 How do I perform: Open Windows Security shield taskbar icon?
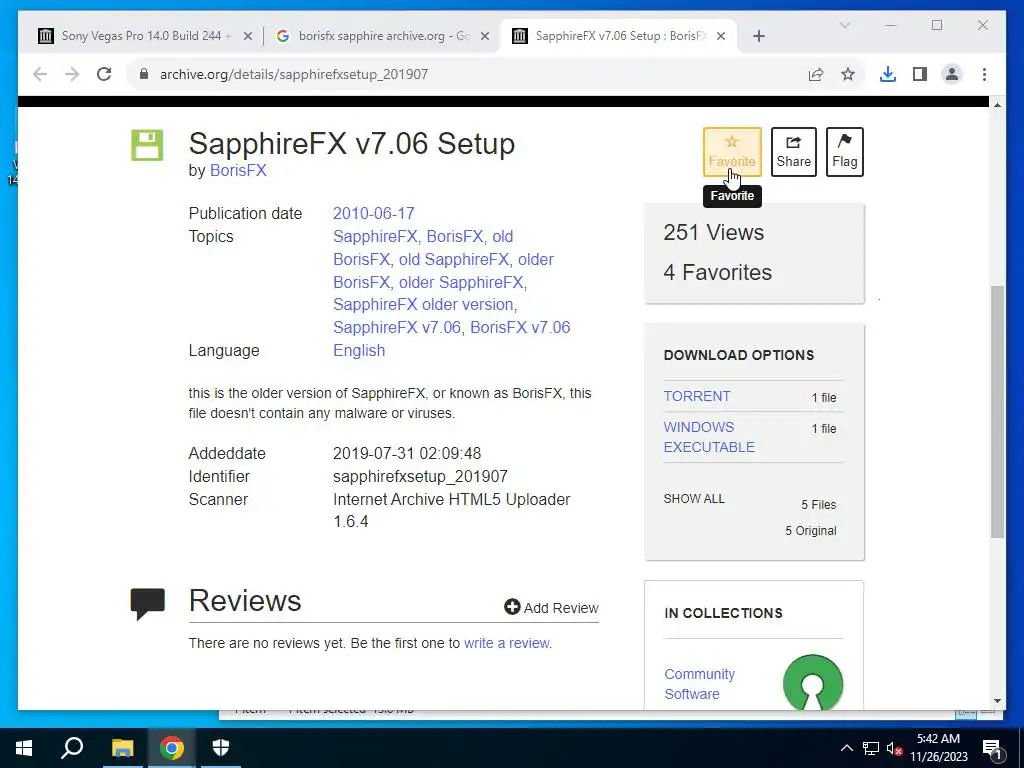click(221, 748)
